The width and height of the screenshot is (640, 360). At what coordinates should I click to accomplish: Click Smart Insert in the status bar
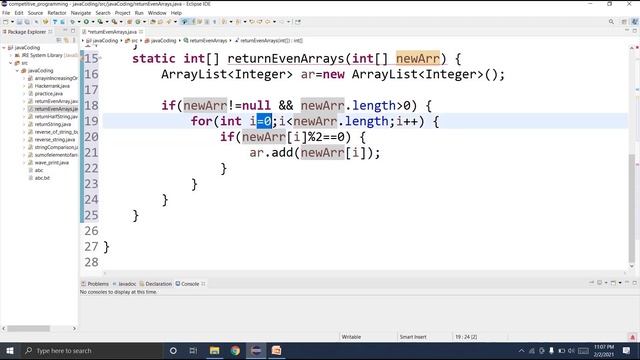[x=413, y=337]
